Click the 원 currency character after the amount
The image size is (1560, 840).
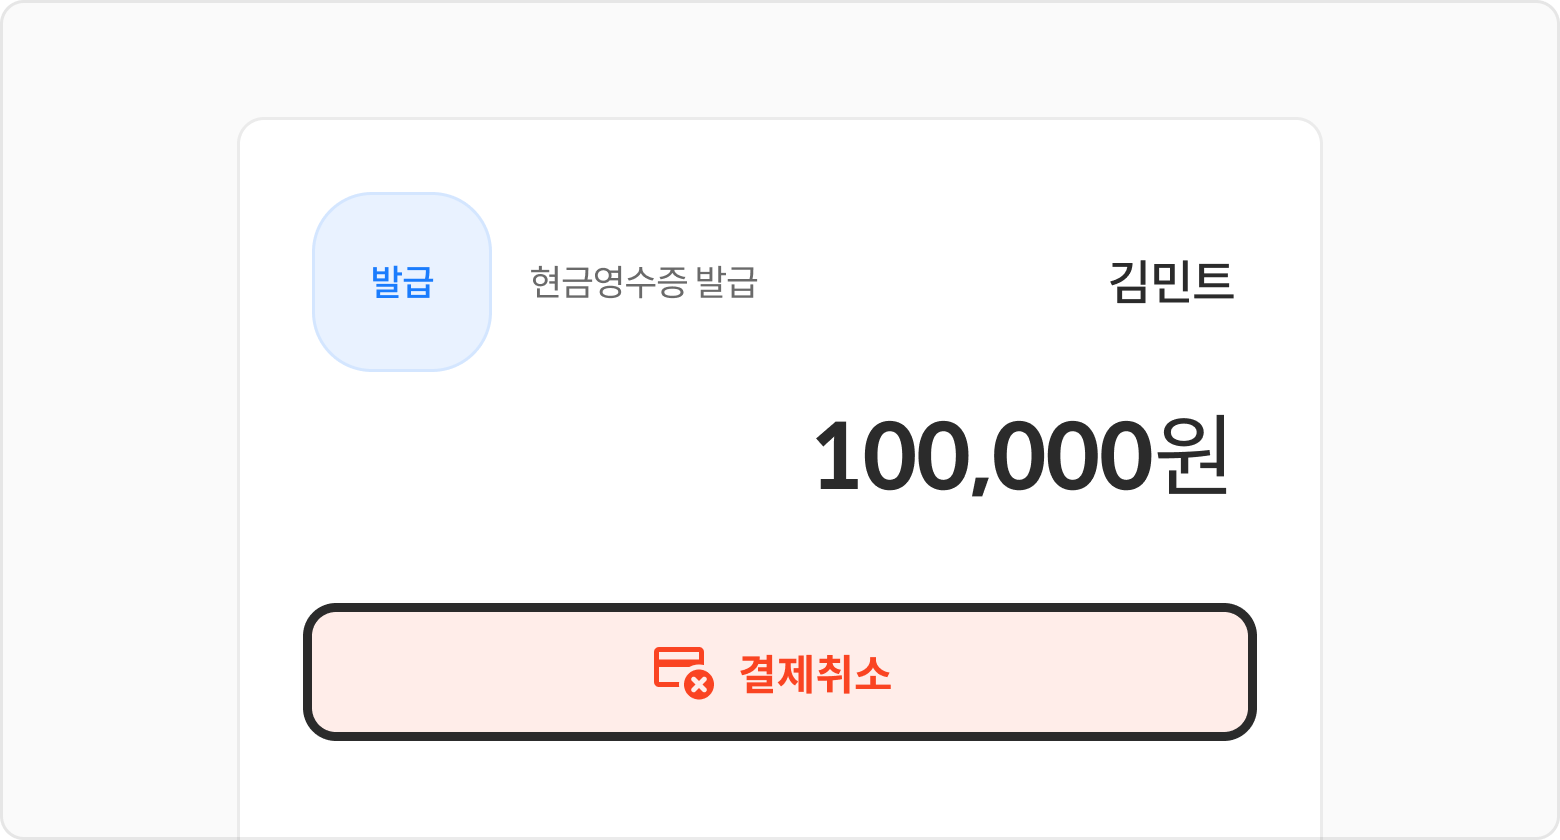click(x=1189, y=456)
